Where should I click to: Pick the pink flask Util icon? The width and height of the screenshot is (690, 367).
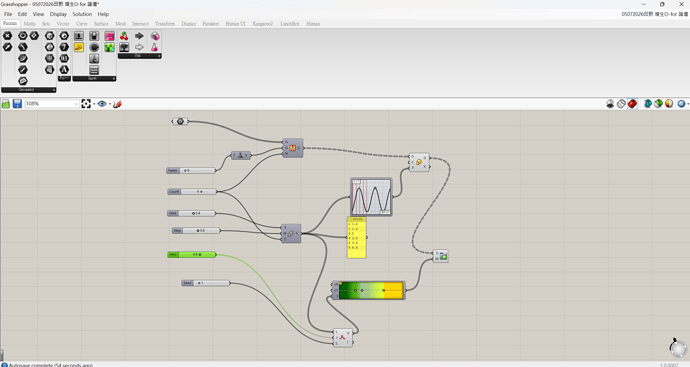tap(154, 47)
